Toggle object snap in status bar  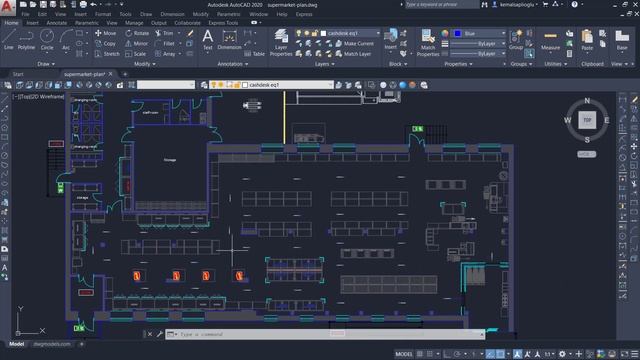pyautogui.click(x=500, y=354)
